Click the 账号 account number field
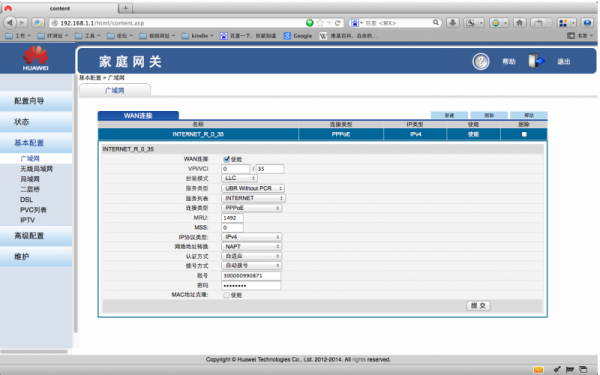Viewport: 600px width, 375px height. pos(251,276)
